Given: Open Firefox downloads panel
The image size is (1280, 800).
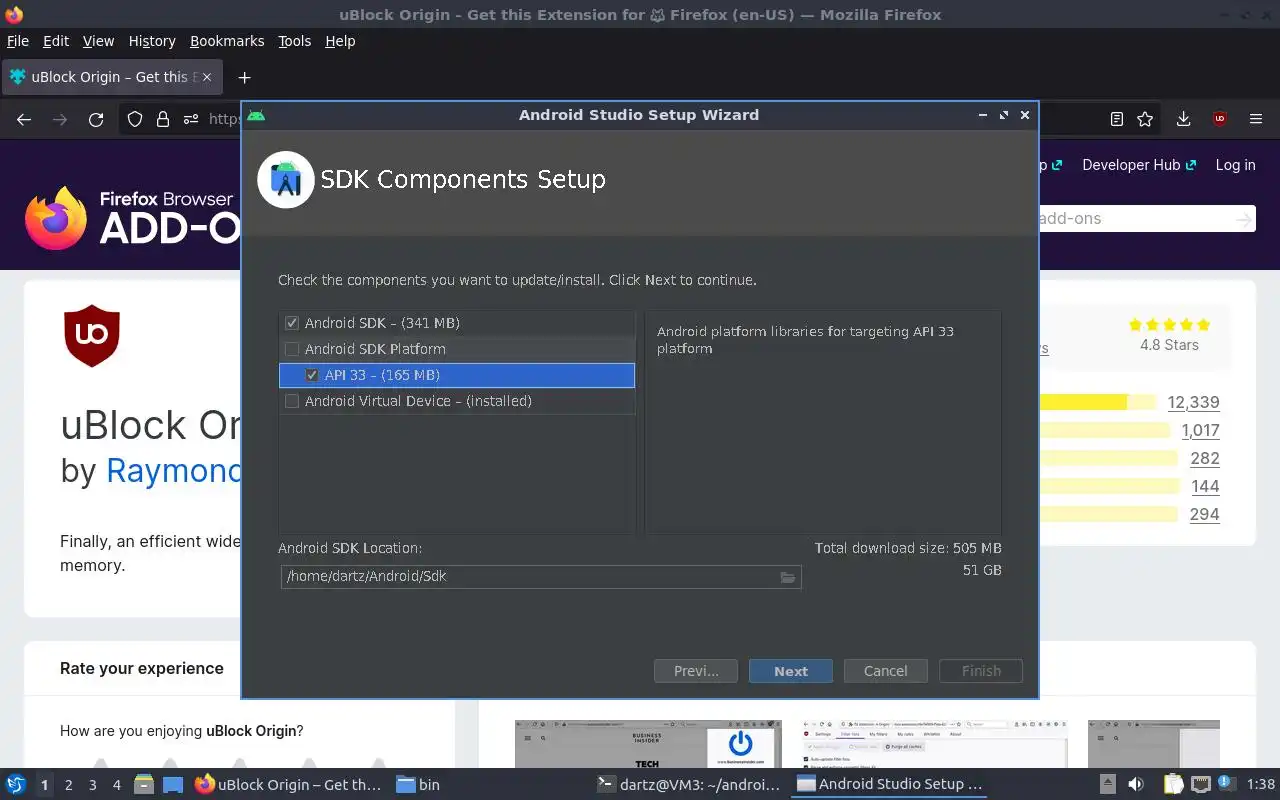Looking at the screenshot, I should click(x=1183, y=119).
